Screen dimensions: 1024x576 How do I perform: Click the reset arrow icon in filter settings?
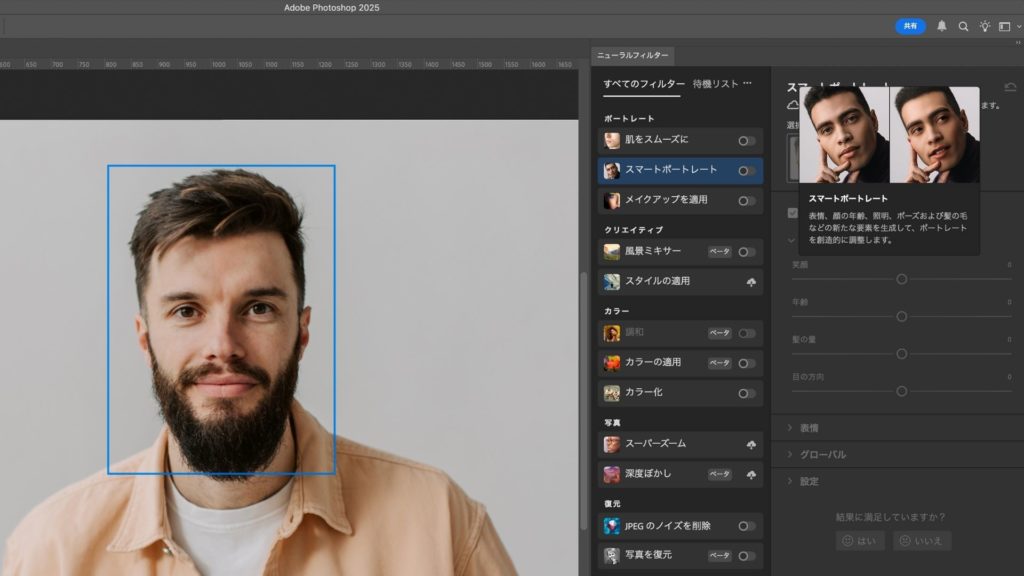point(1010,87)
